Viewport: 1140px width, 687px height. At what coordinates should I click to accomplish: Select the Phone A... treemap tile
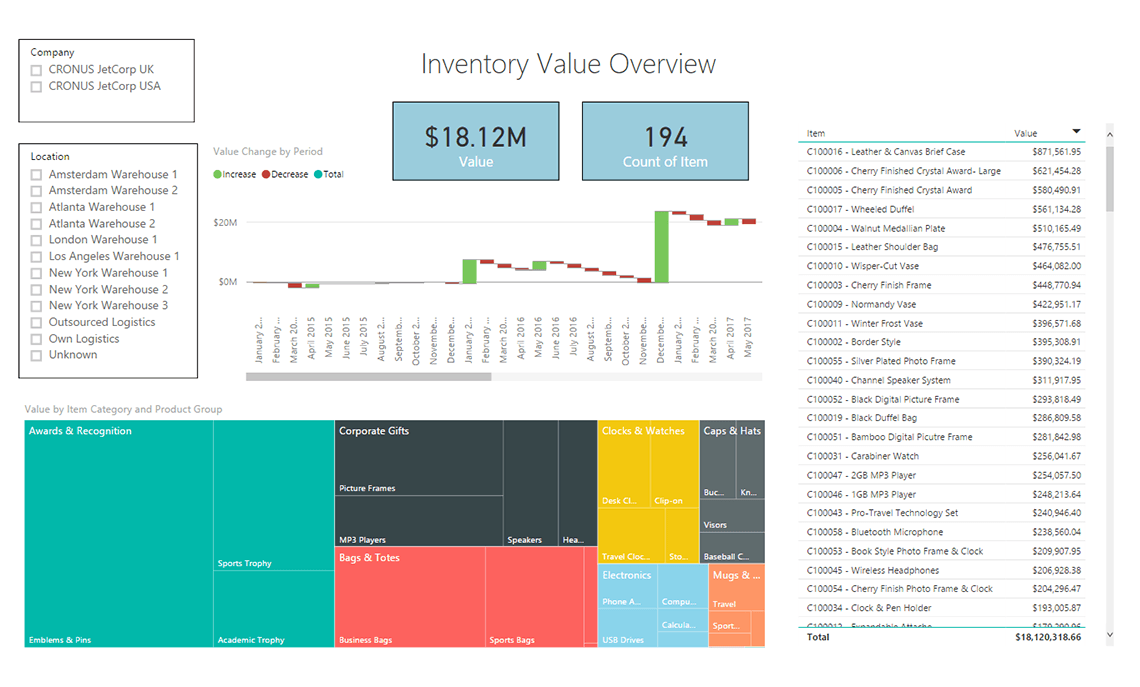coord(627,587)
